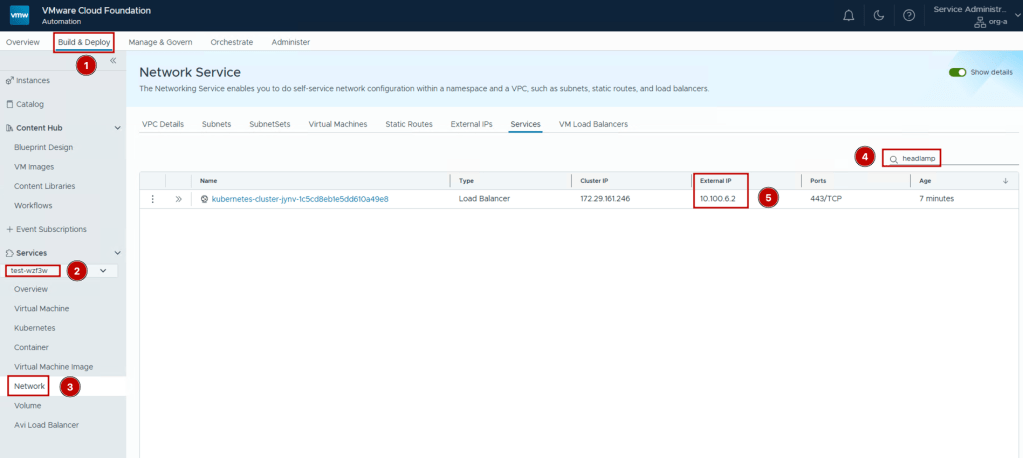Screen dimensions: 1023x458
Task: Open the Administer tab
Action: (291, 42)
